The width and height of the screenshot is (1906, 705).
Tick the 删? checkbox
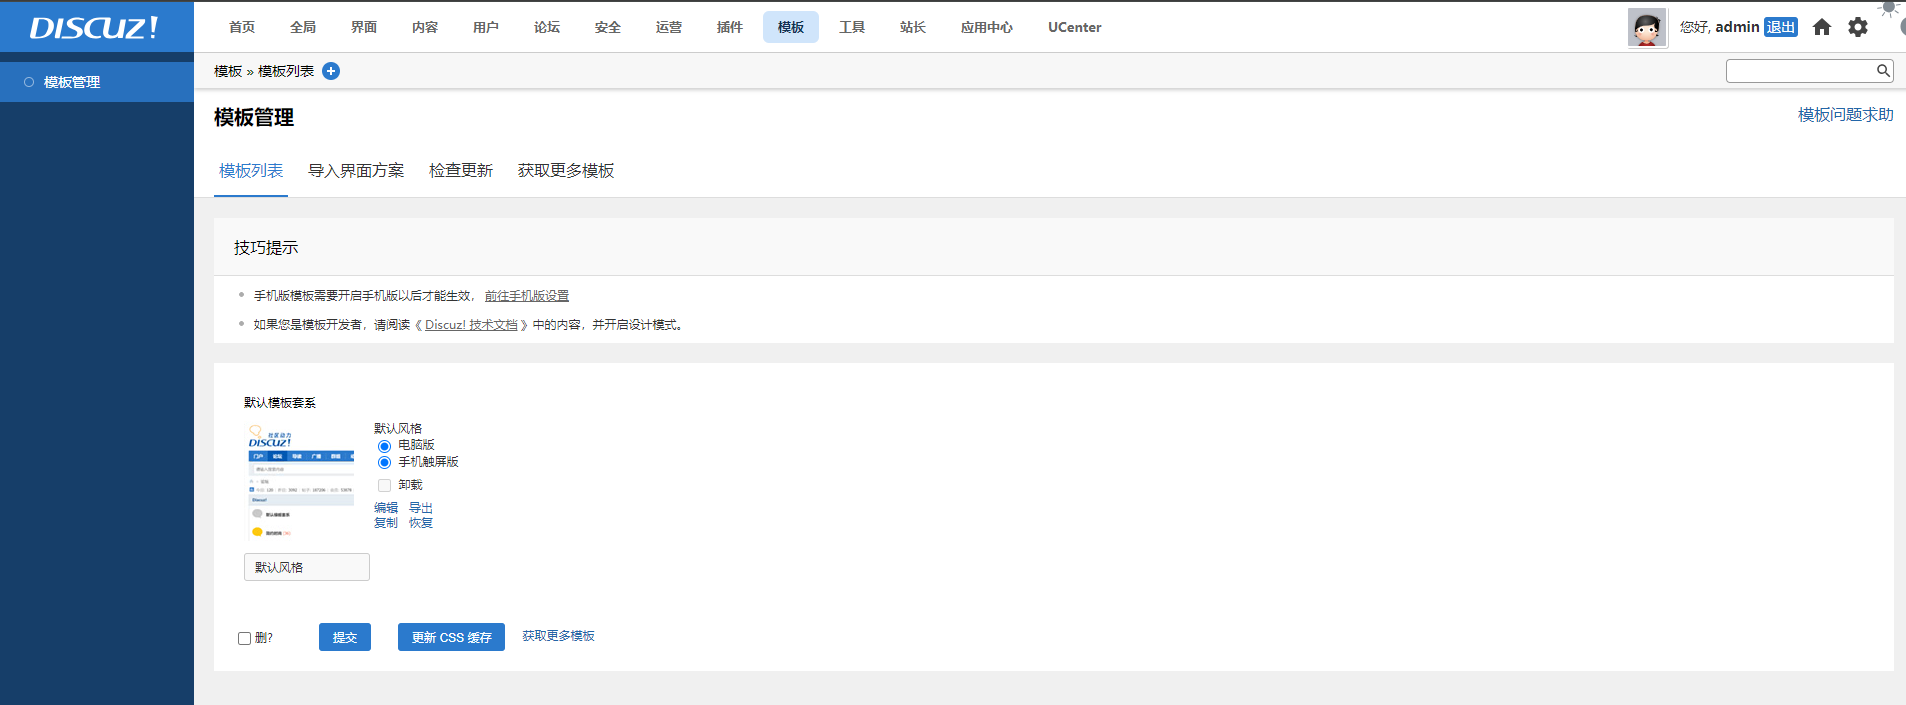[x=244, y=638]
